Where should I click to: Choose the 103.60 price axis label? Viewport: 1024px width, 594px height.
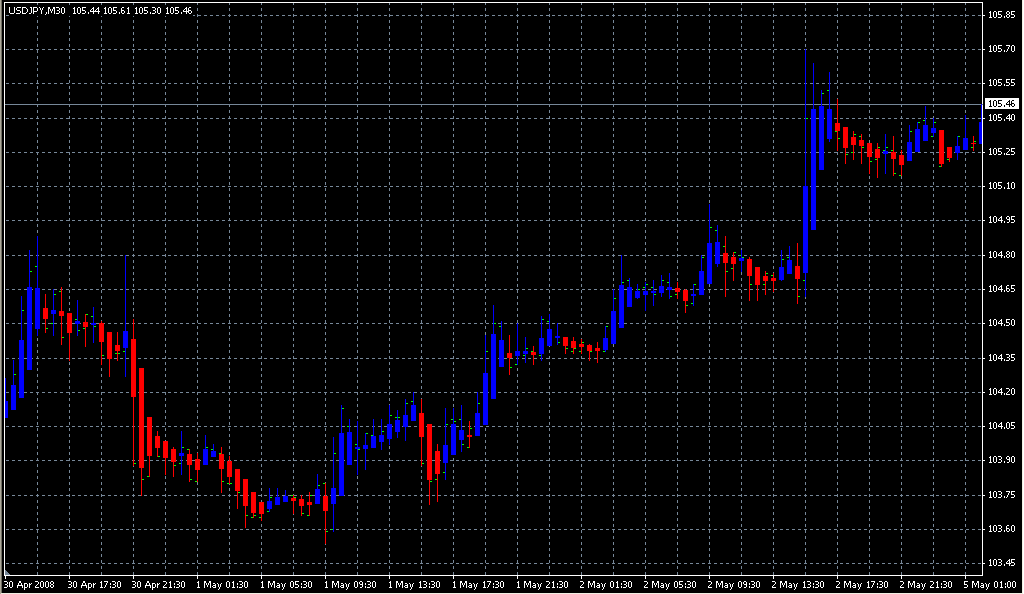tap(1002, 529)
